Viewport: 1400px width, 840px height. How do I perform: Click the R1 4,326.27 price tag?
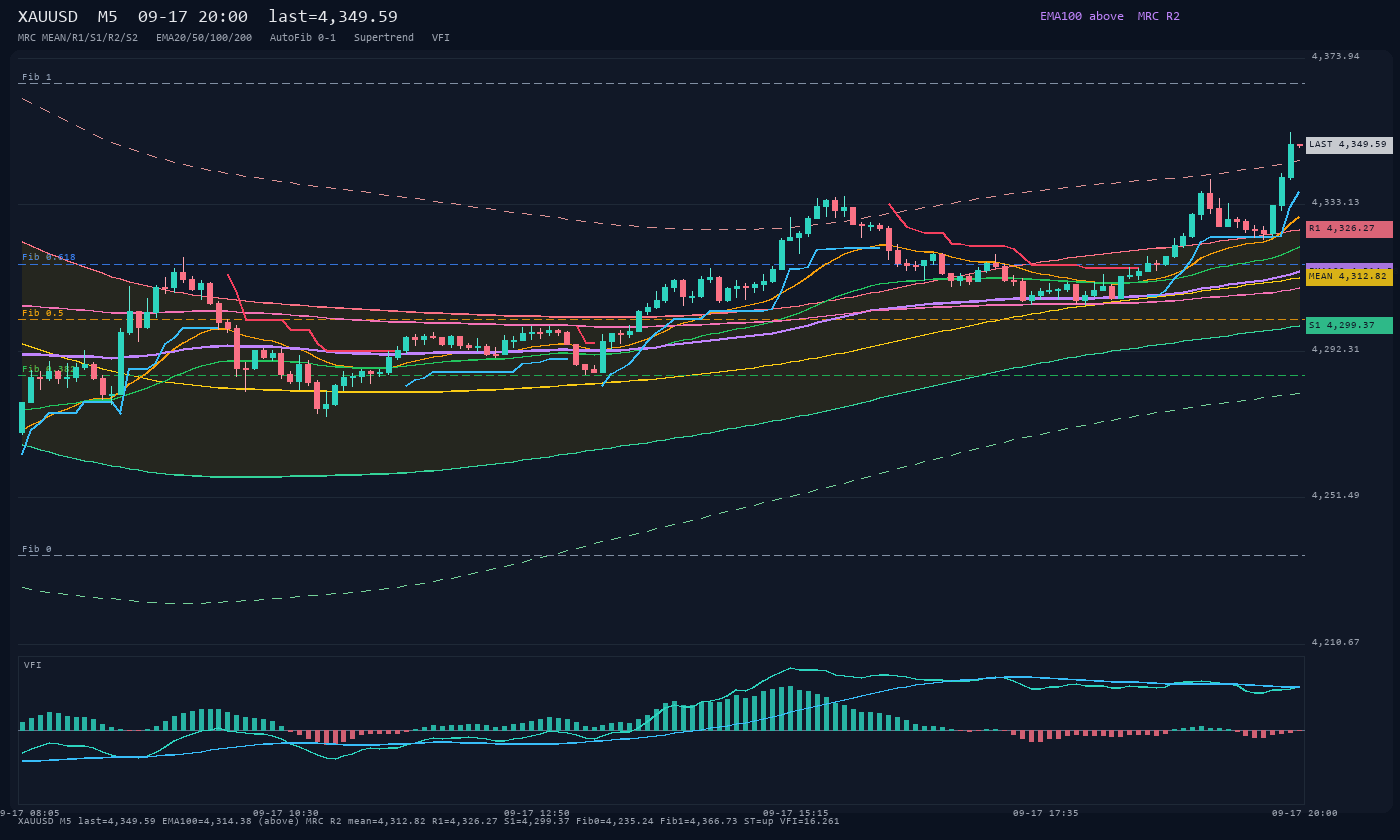coord(1349,229)
